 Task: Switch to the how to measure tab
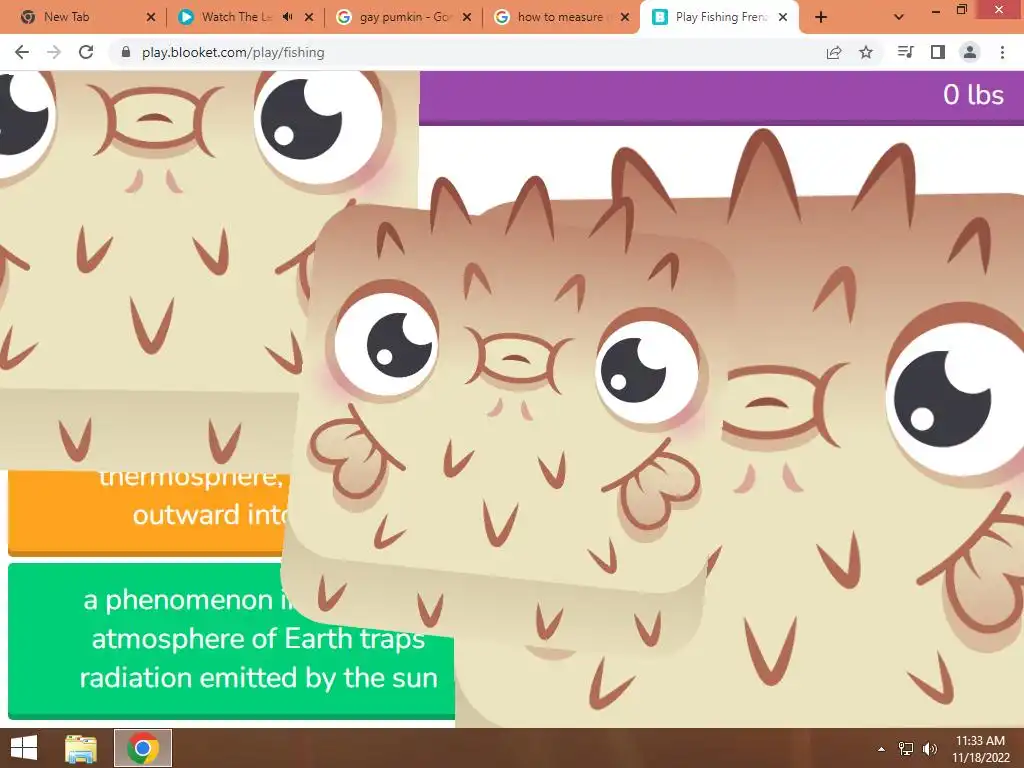pyautogui.click(x=562, y=17)
